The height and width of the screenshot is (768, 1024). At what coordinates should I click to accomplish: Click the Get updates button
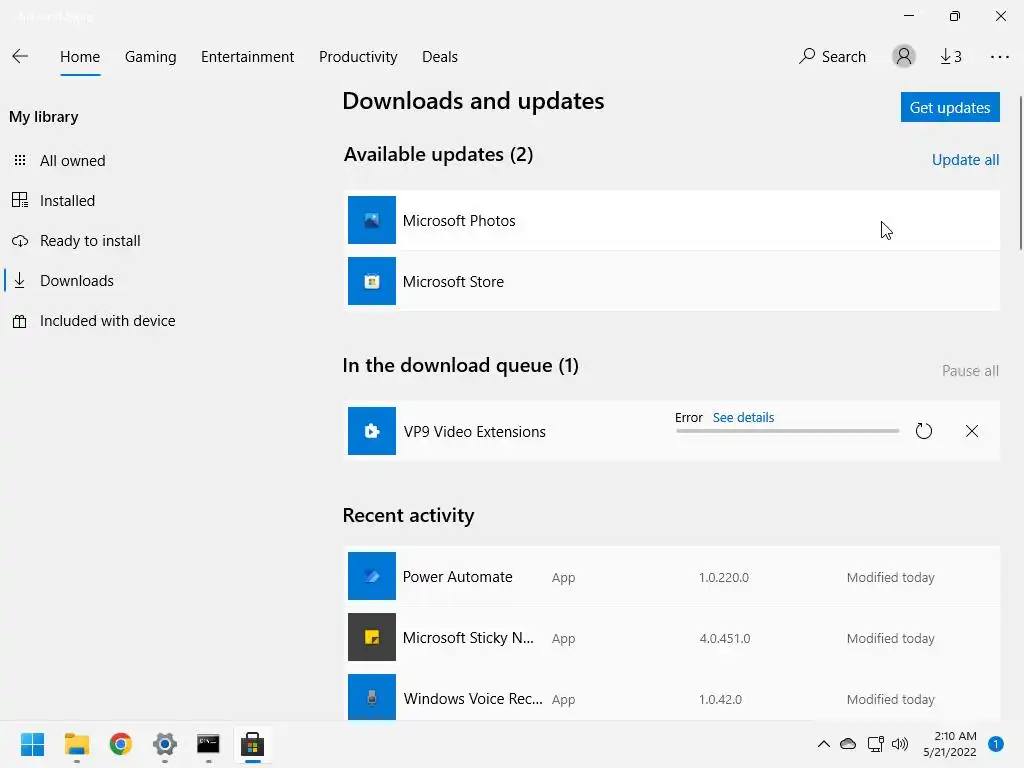tap(950, 107)
